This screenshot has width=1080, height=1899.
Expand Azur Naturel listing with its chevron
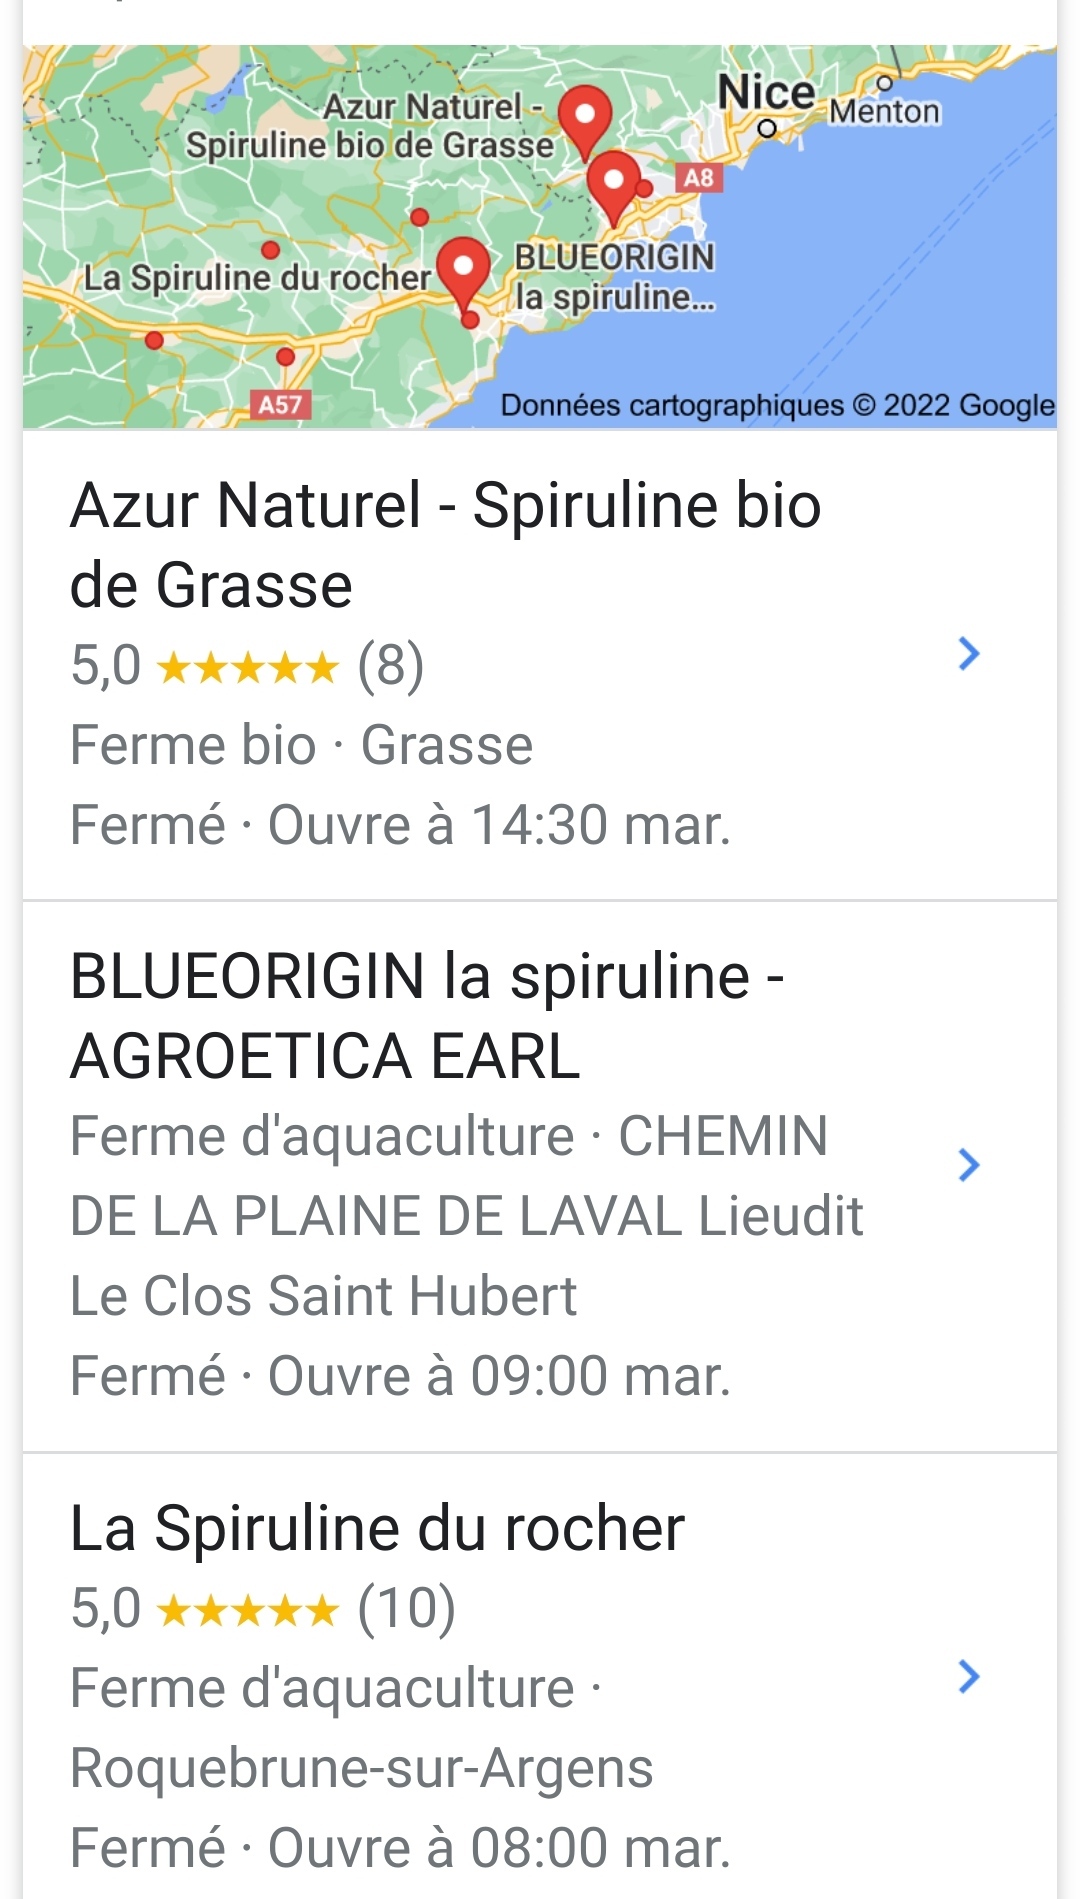tap(968, 654)
